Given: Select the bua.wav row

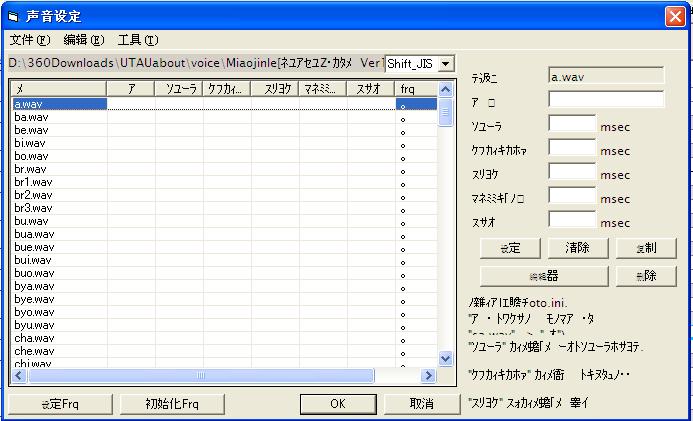Looking at the screenshot, I should (x=224, y=234).
